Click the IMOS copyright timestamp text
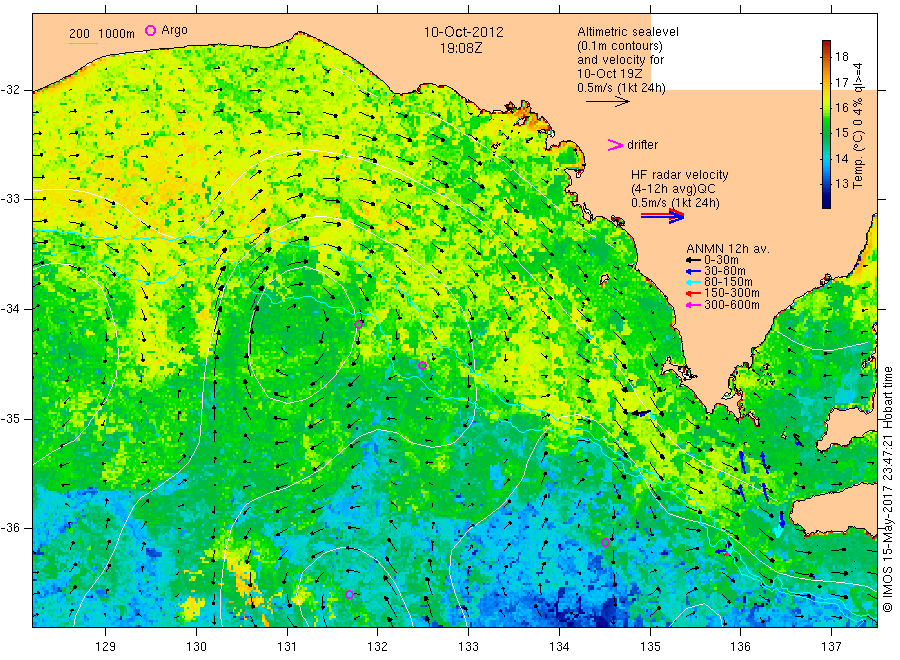900x660 pixels. click(x=887, y=489)
